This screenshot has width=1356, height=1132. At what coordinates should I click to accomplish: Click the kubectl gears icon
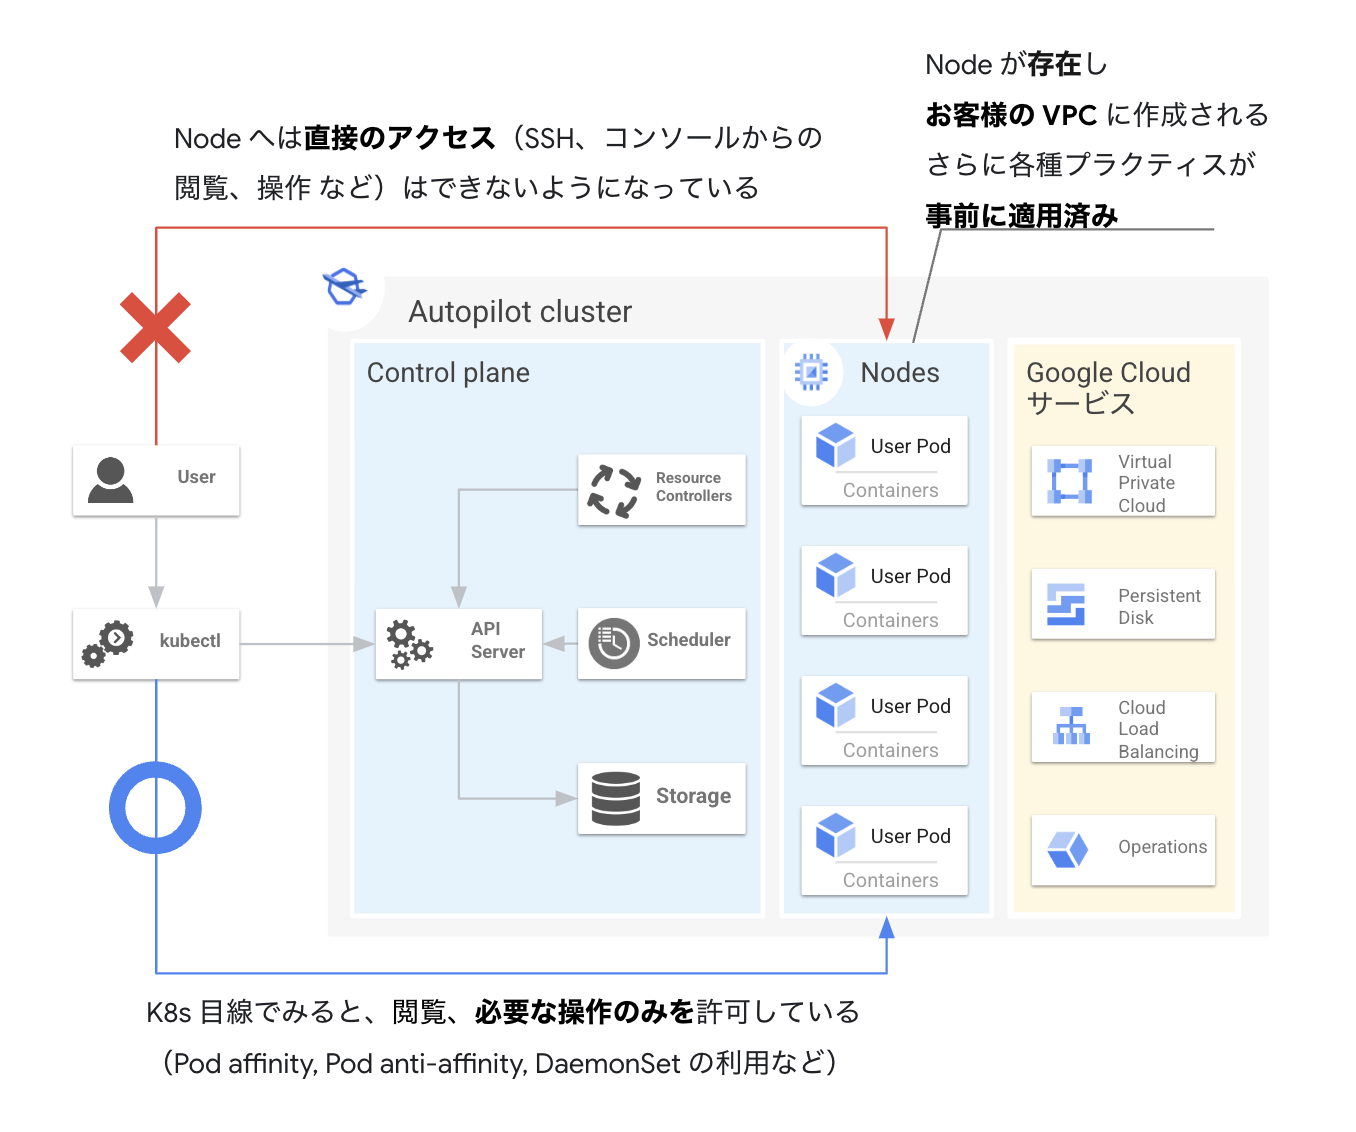click(x=108, y=644)
